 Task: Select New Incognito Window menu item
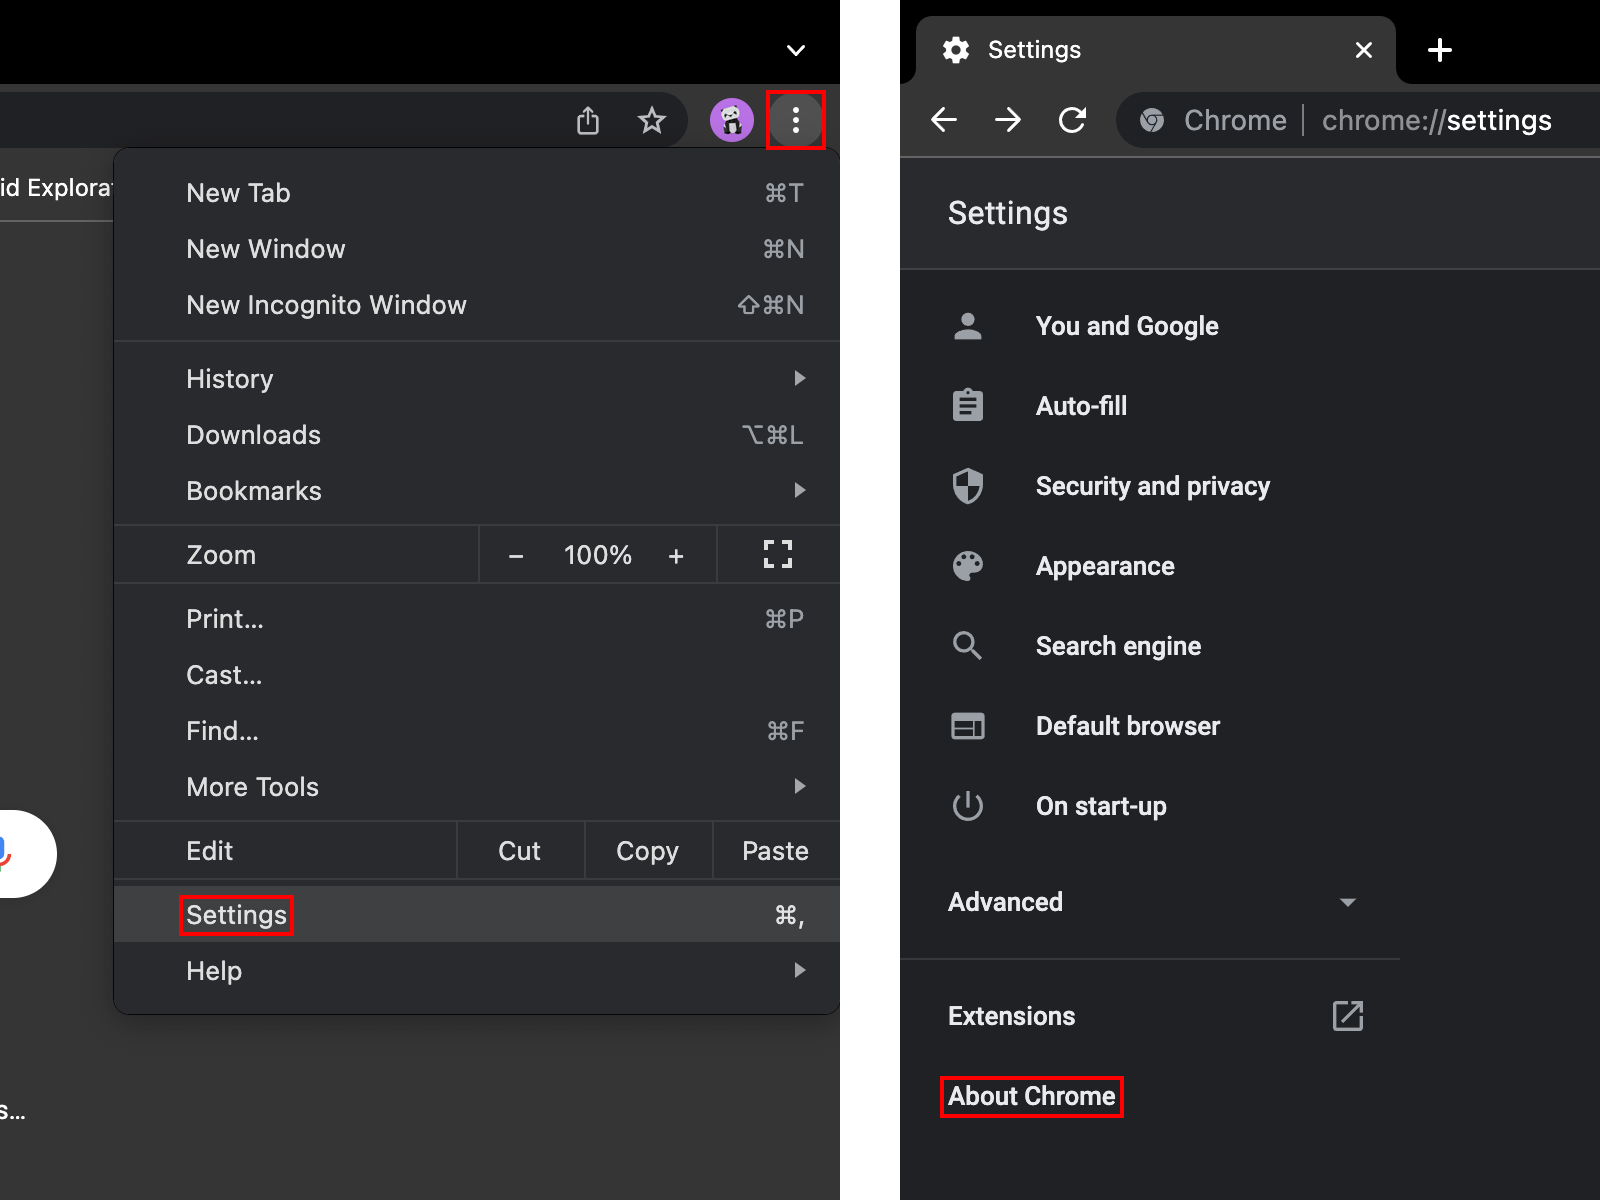coord(477,305)
